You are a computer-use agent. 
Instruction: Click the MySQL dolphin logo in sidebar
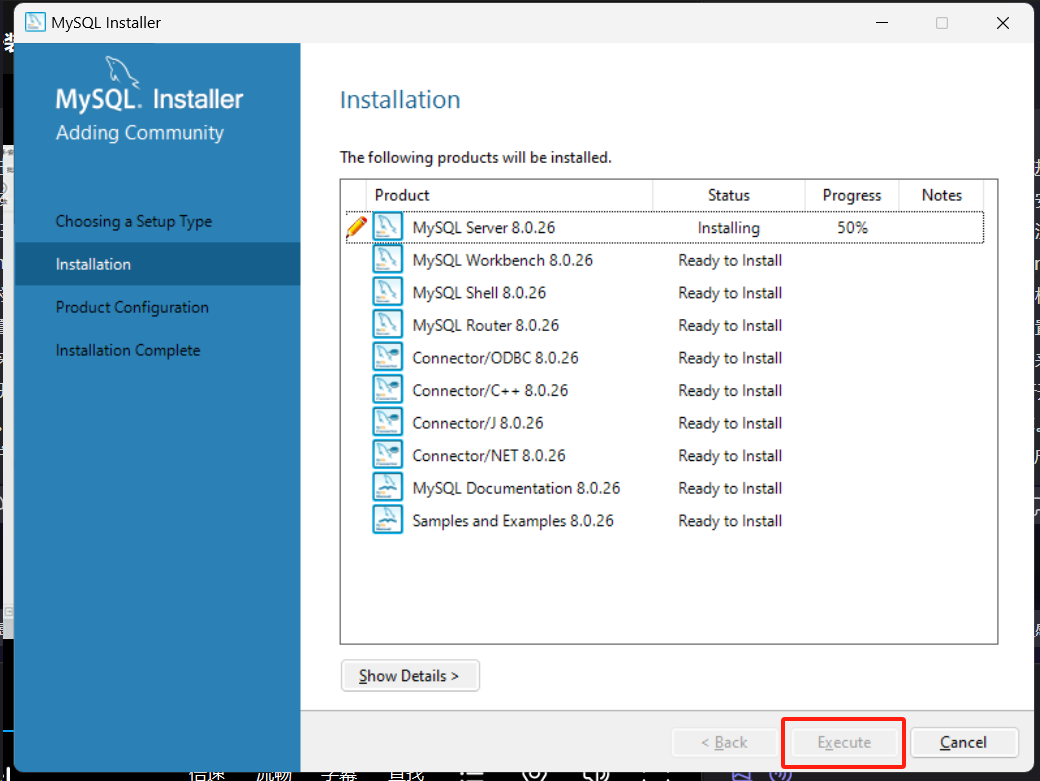click(122, 72)
